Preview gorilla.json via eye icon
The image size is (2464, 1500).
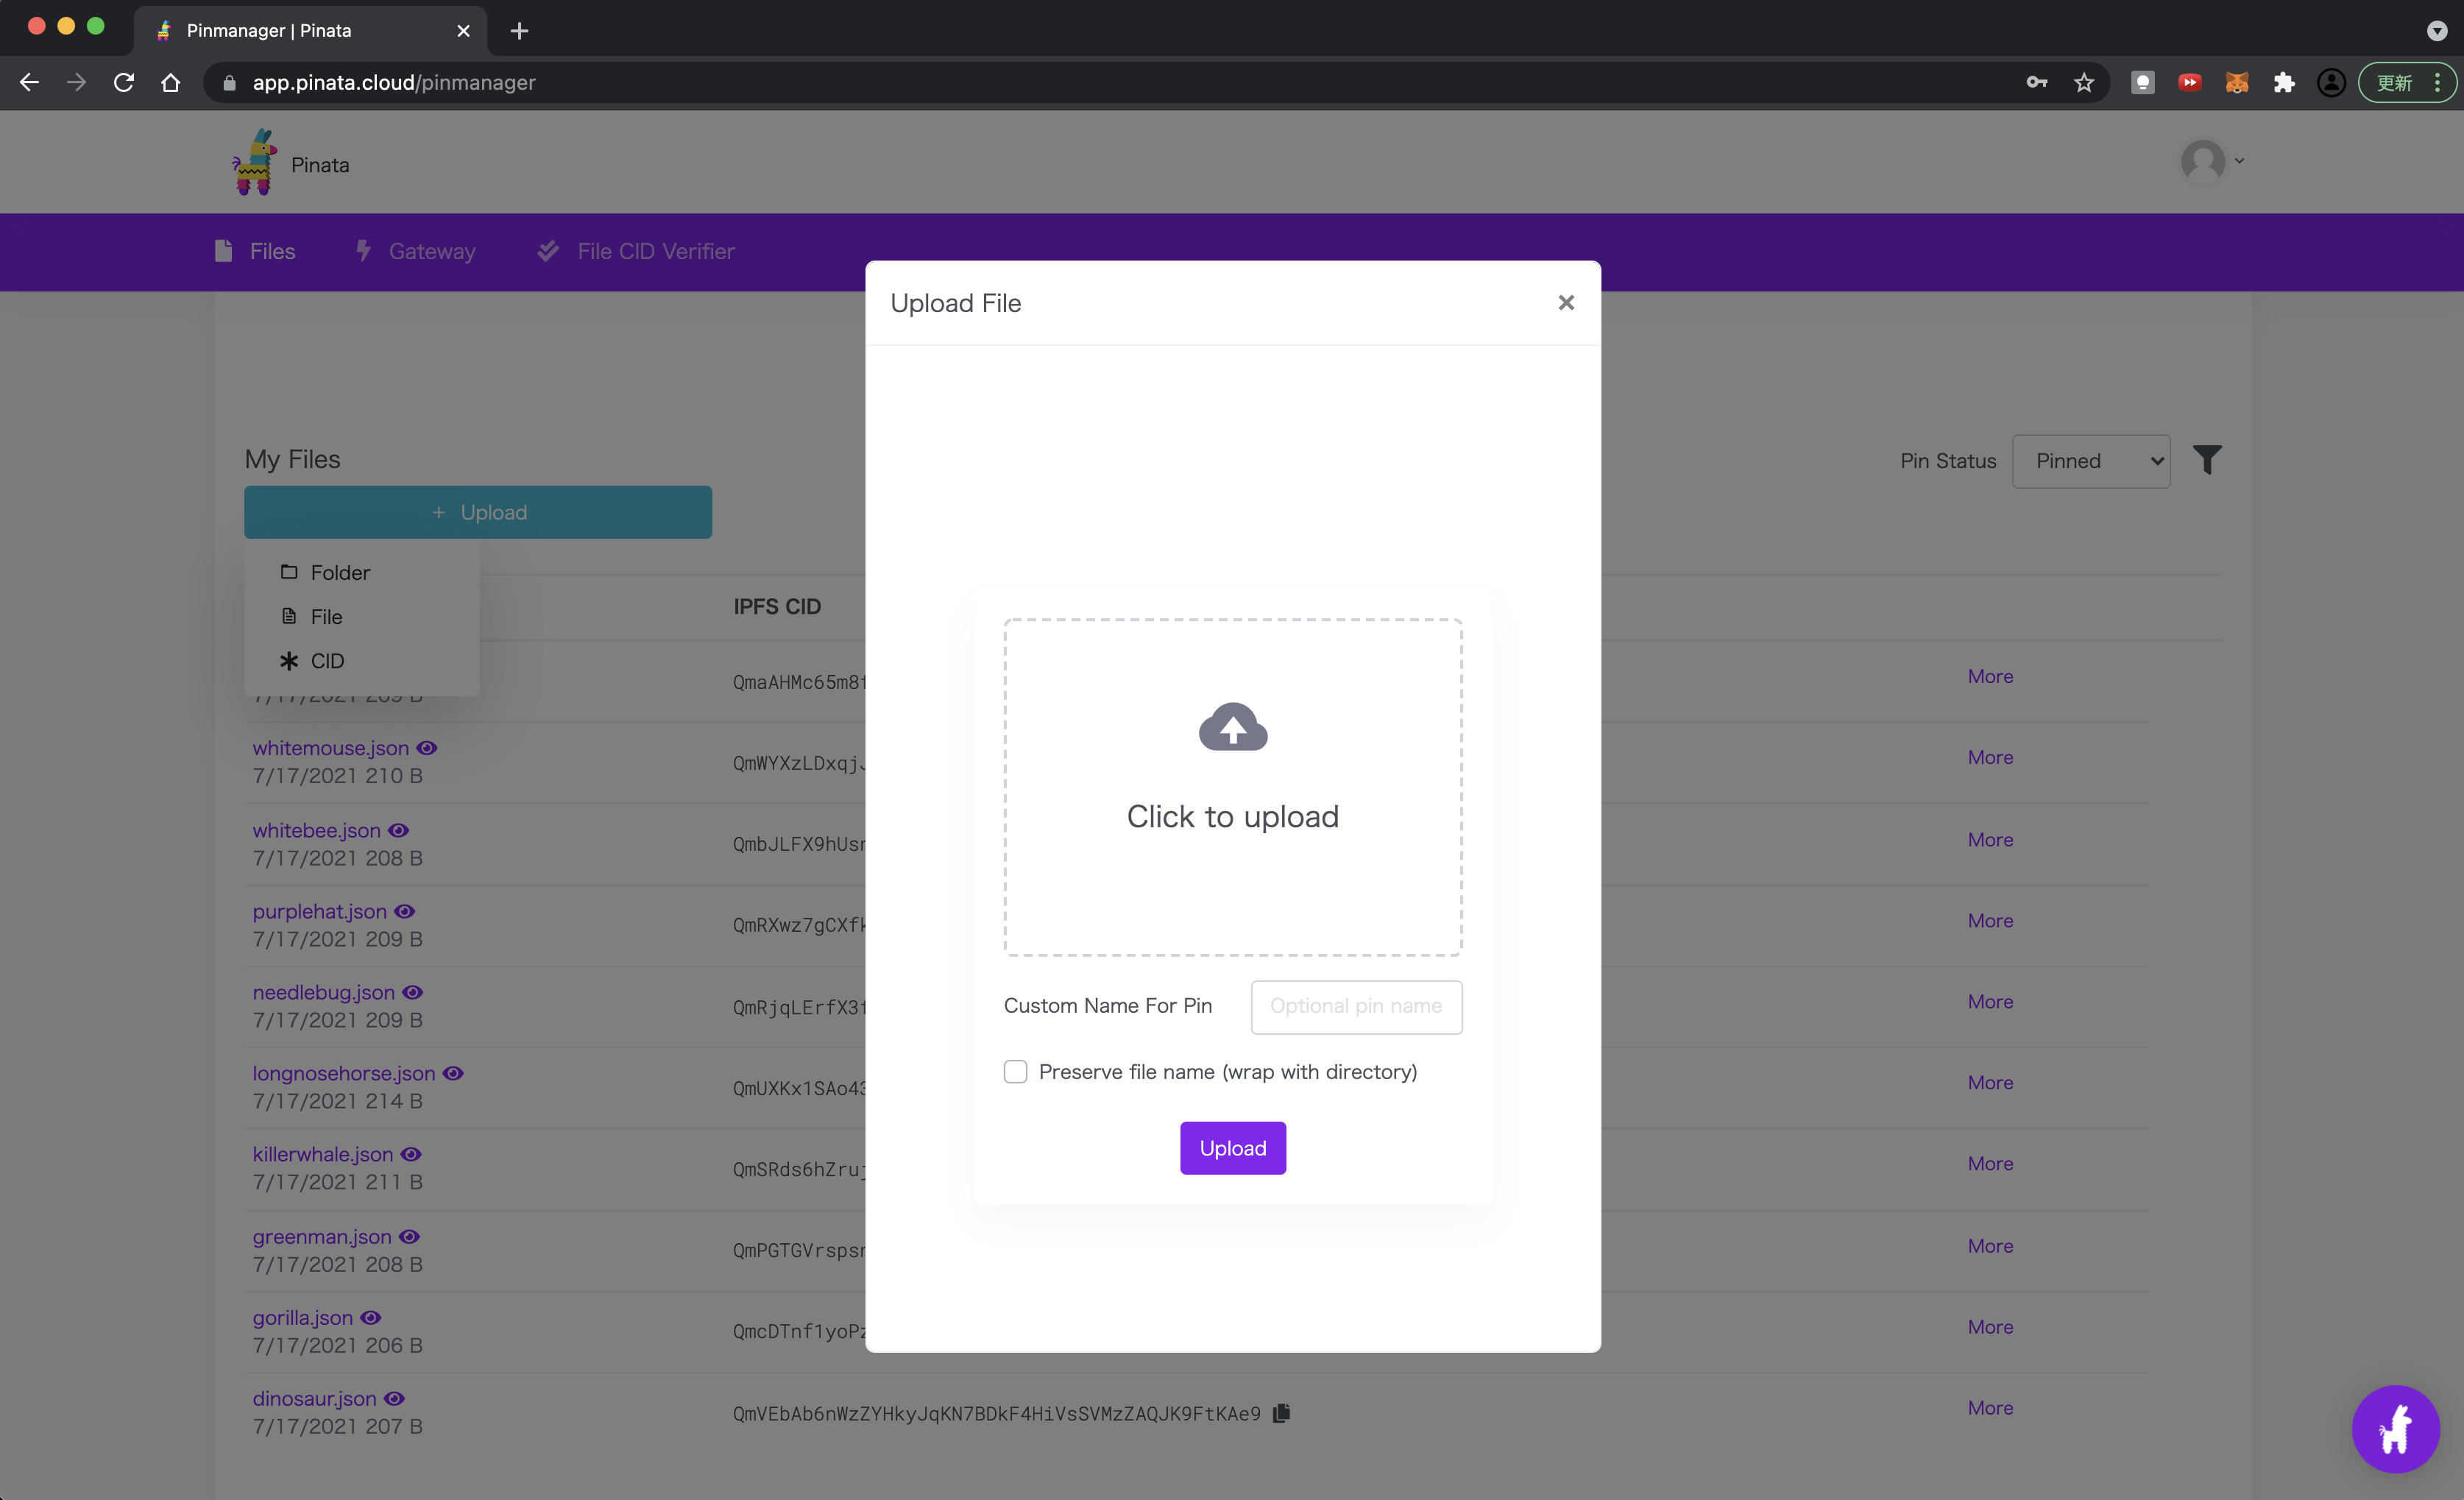coord(371,1318)
